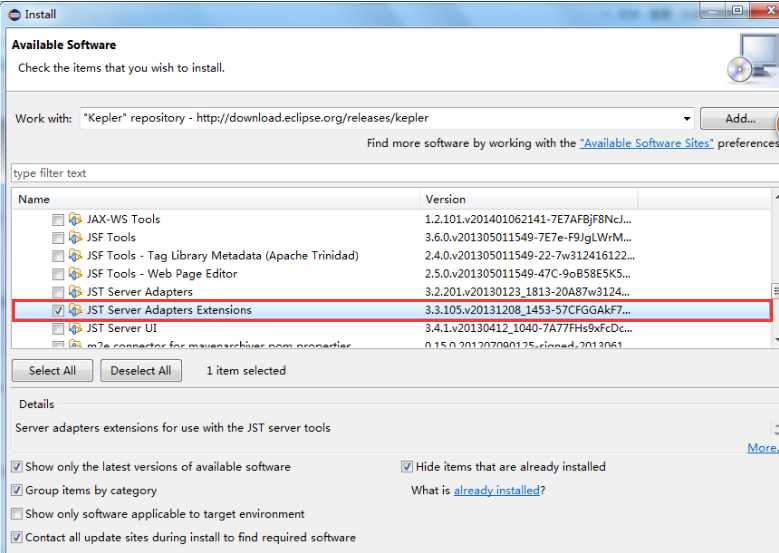Uncheck JST Server Adapters Extensions checkbox
Viewport: 779px width, 553px height.
click(58, 311)
